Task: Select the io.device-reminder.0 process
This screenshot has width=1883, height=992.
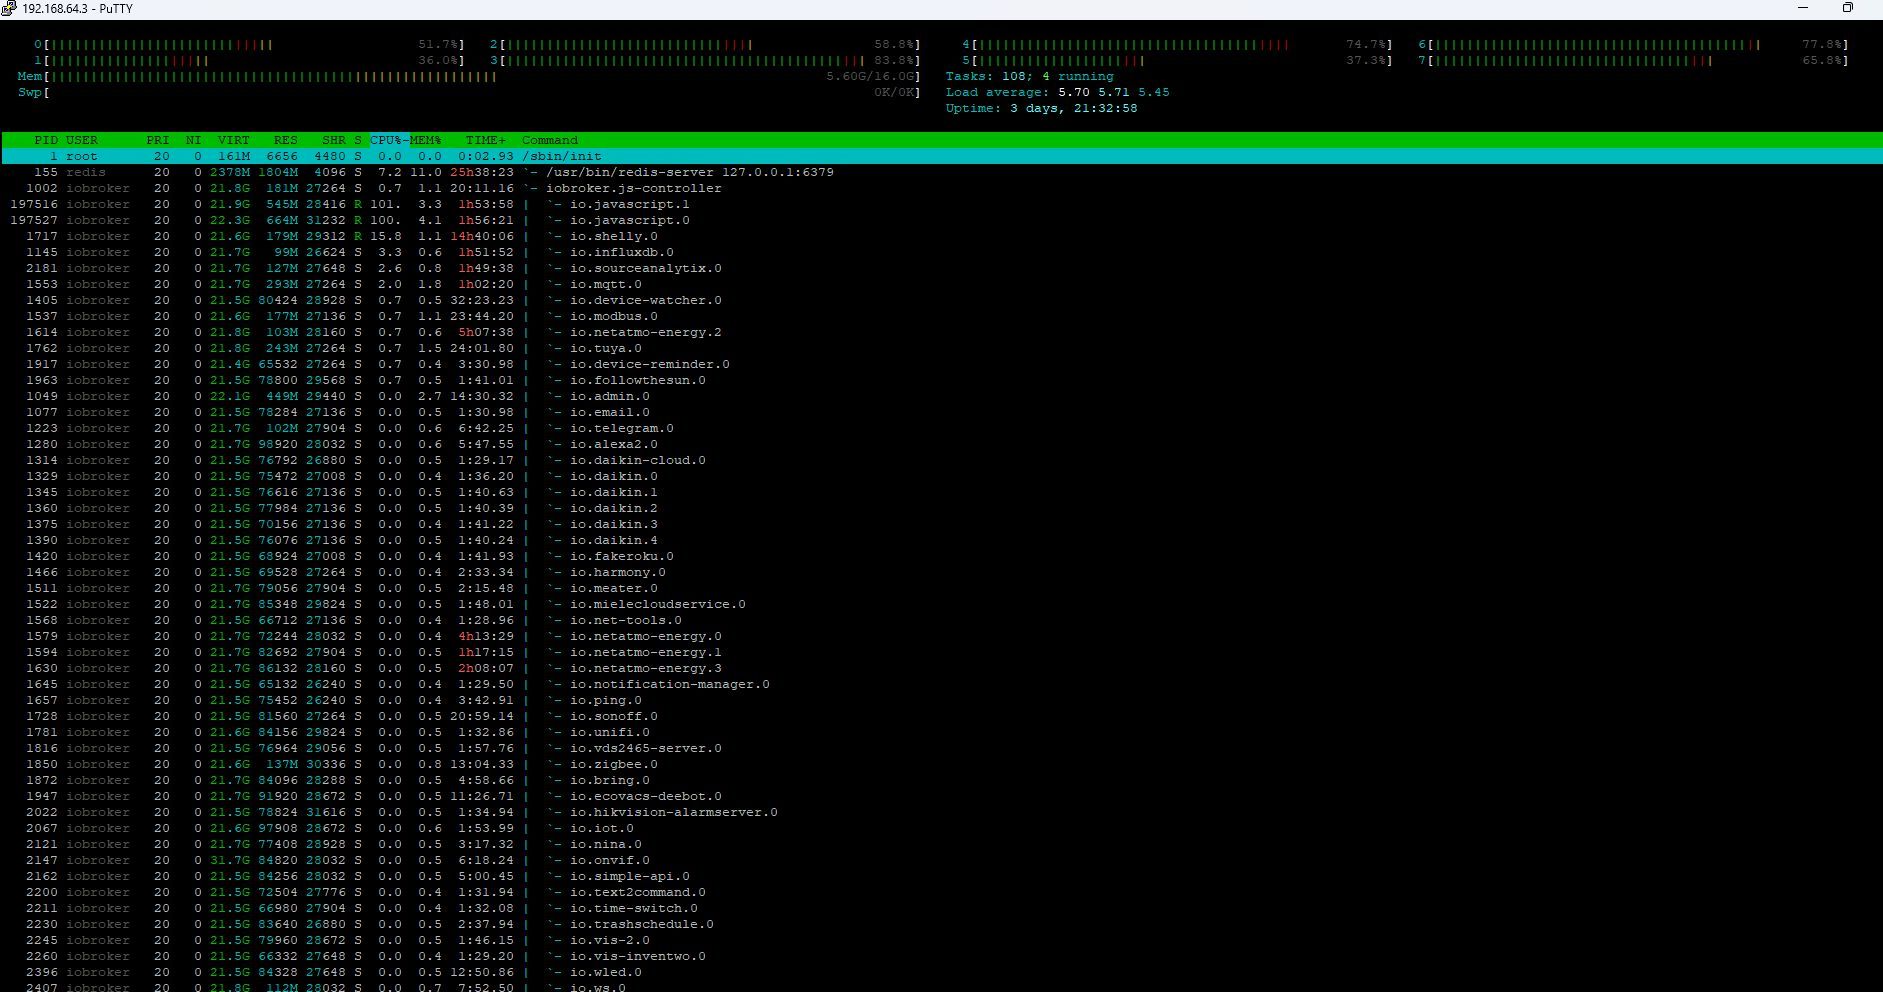Action: point(941,364)
